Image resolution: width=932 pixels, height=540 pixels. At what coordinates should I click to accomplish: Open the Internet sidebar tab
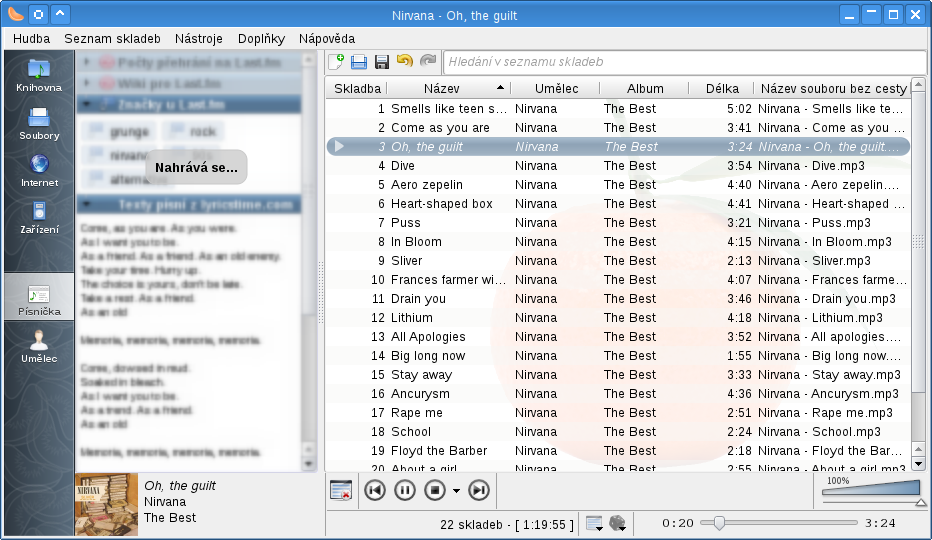tap(39, 171)
